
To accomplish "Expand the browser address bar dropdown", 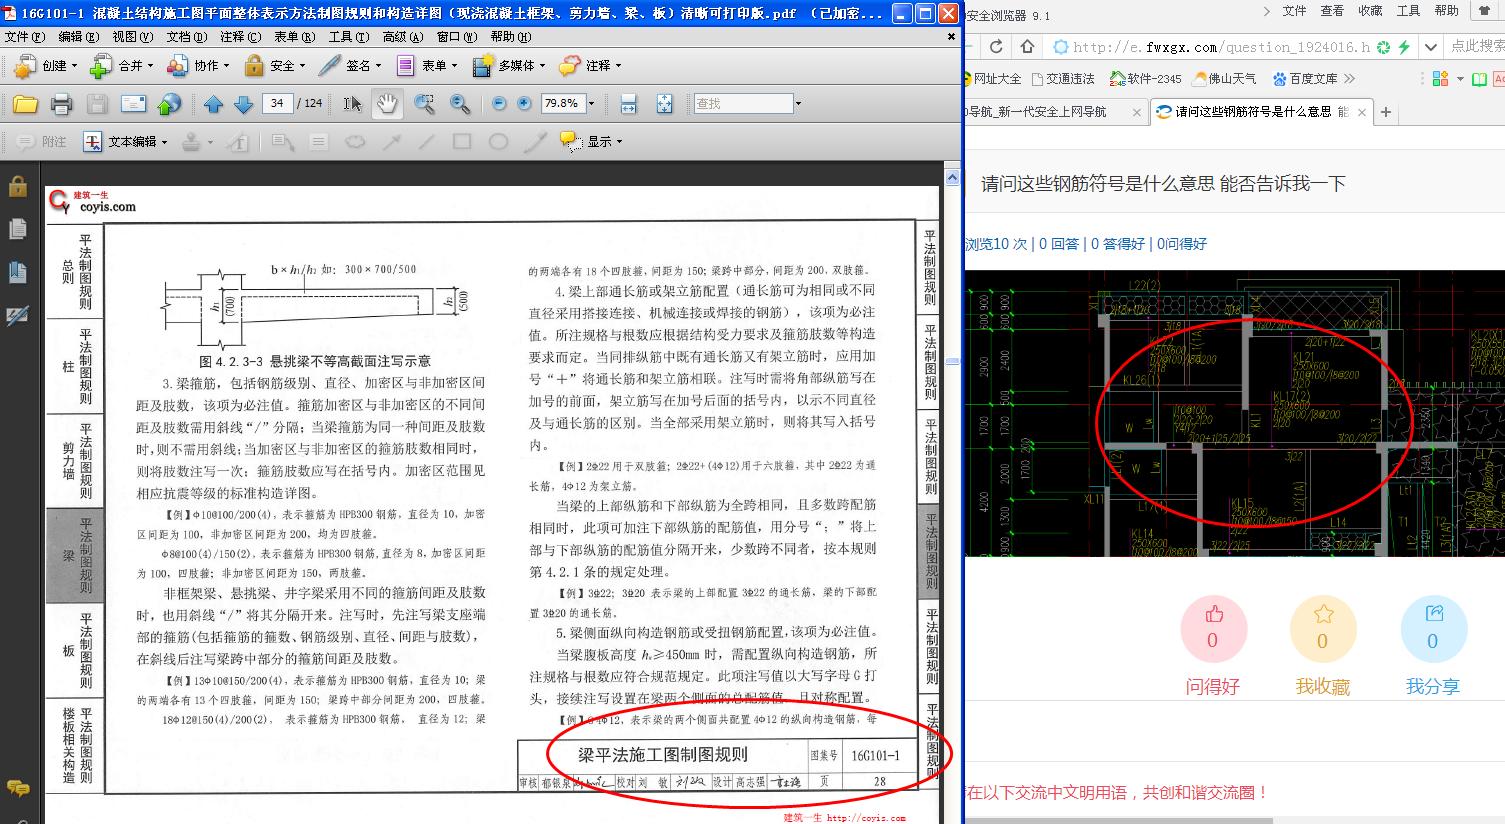I will [1431, 46].
